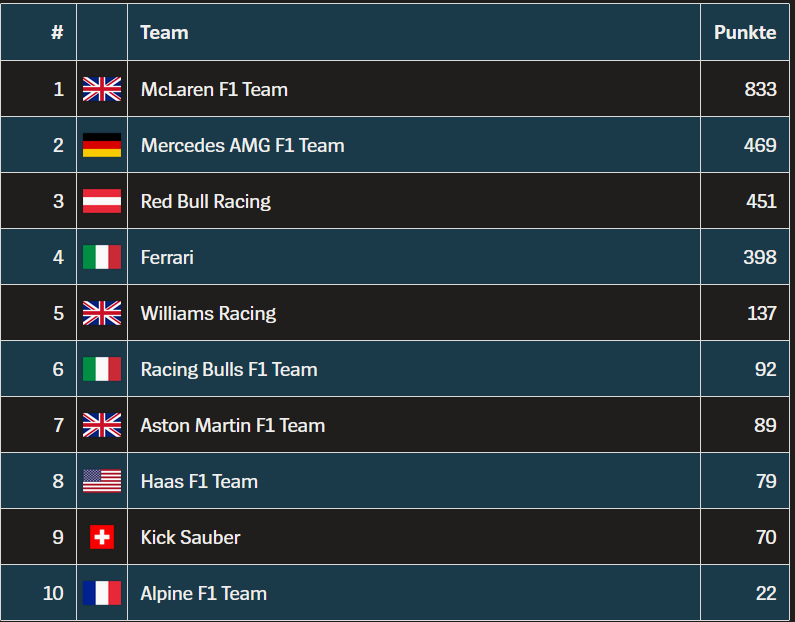Click the UK flag beside McLaren F1 Team
This screenshot has width=795, height=622.
102,89
